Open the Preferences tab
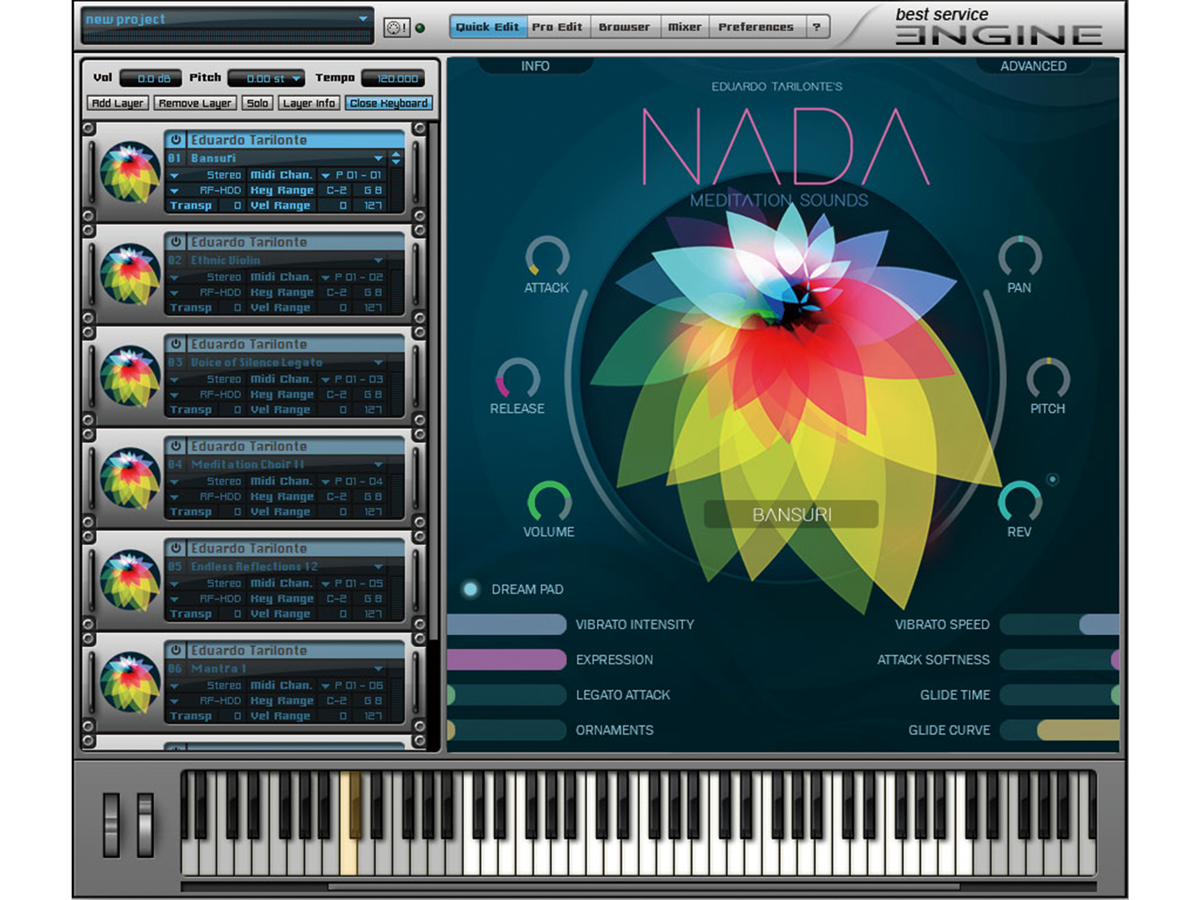This screenshot has height=900, width=1200. (x=756, y=27)
